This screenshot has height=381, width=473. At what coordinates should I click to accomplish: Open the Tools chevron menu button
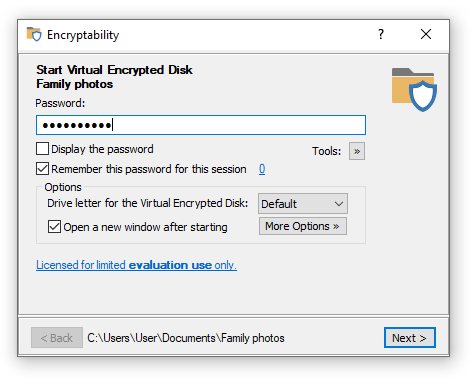coord(357,151)
